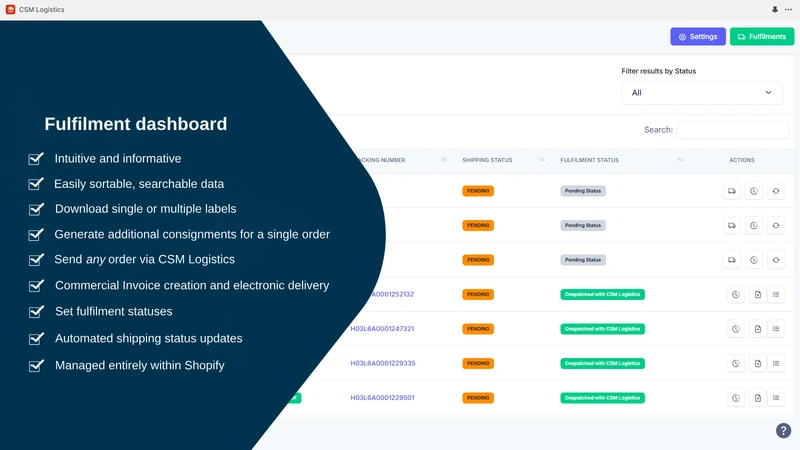
Task: Sort by Fulfilment Status column arrows
Action: (680, 160)
